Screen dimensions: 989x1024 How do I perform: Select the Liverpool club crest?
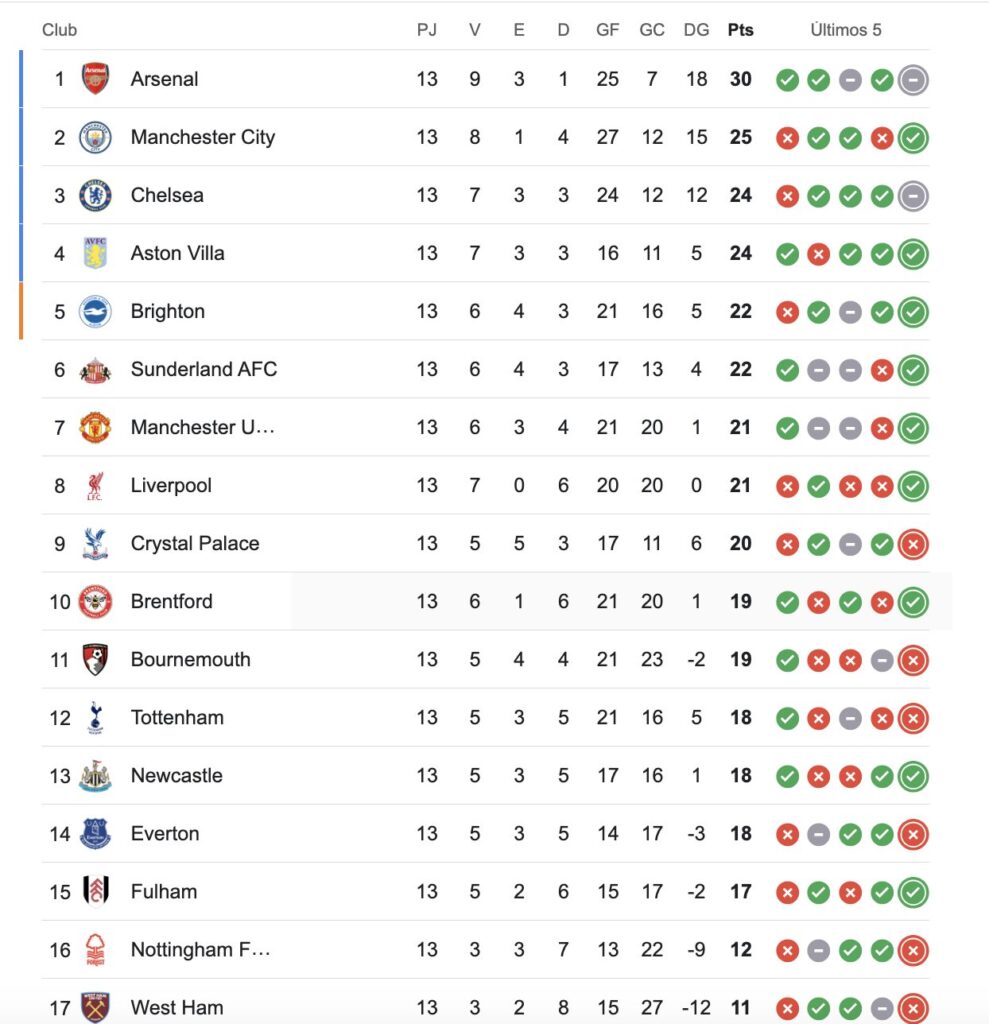pos(95,486)
